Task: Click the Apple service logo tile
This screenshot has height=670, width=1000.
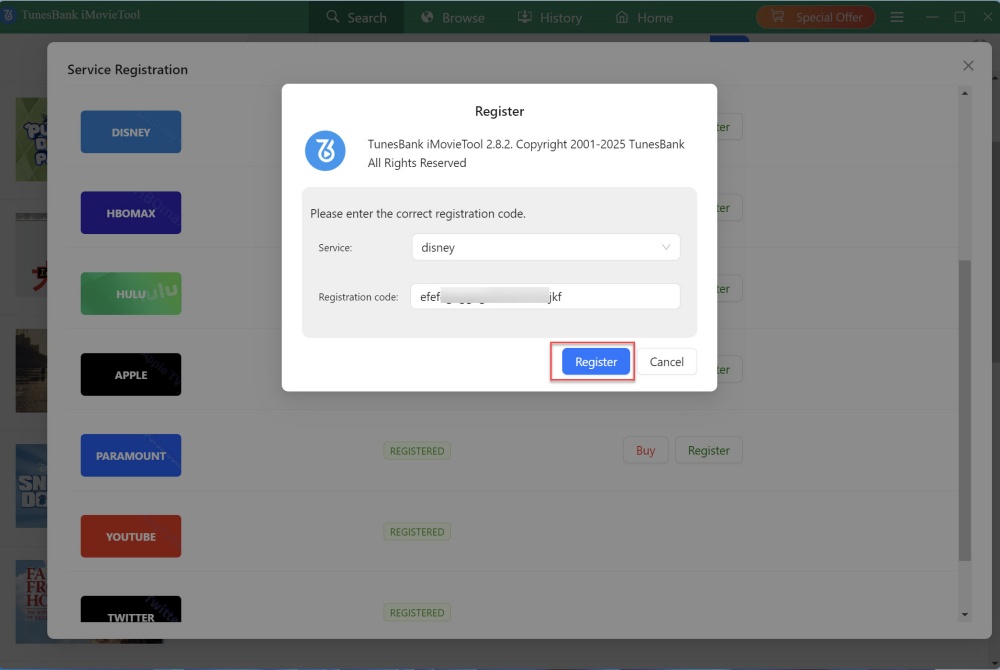Action: click(x=131, y=375)
